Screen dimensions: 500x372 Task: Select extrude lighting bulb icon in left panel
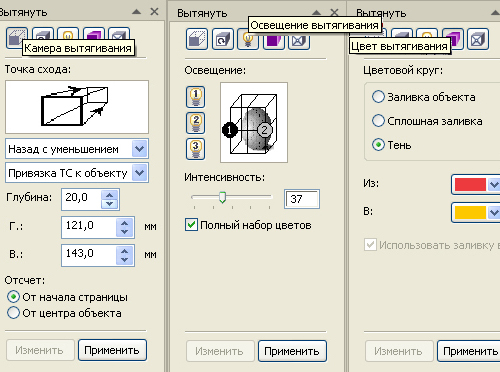[x=68, y=33]
